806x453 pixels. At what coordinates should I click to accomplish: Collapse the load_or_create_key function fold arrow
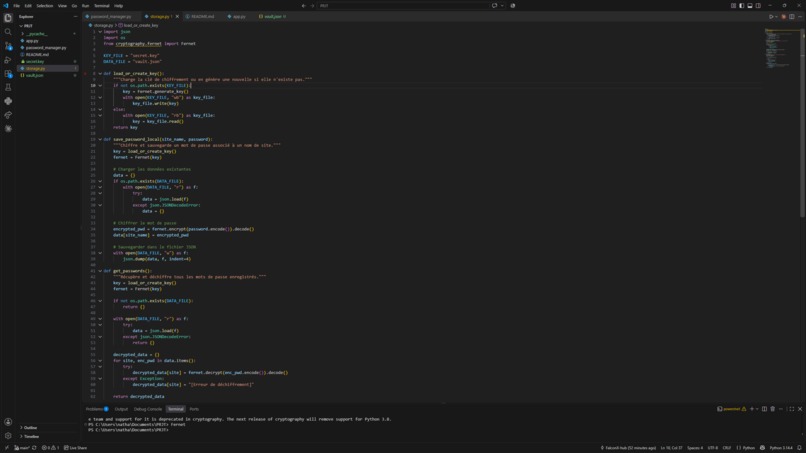(x=100, y=74)
